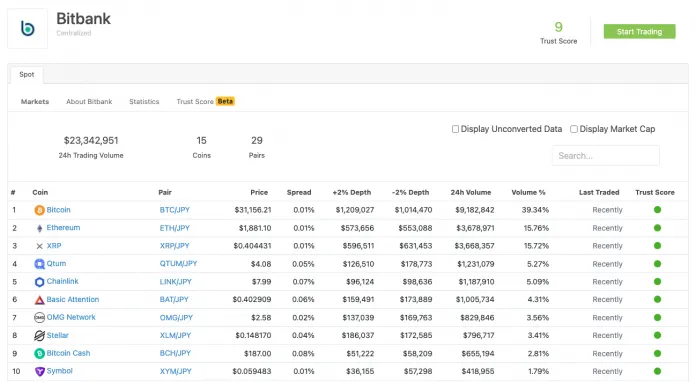696x382 pixels.
Task: Sort by the -2% Depth column header
Action: click(x=411, y=193)
